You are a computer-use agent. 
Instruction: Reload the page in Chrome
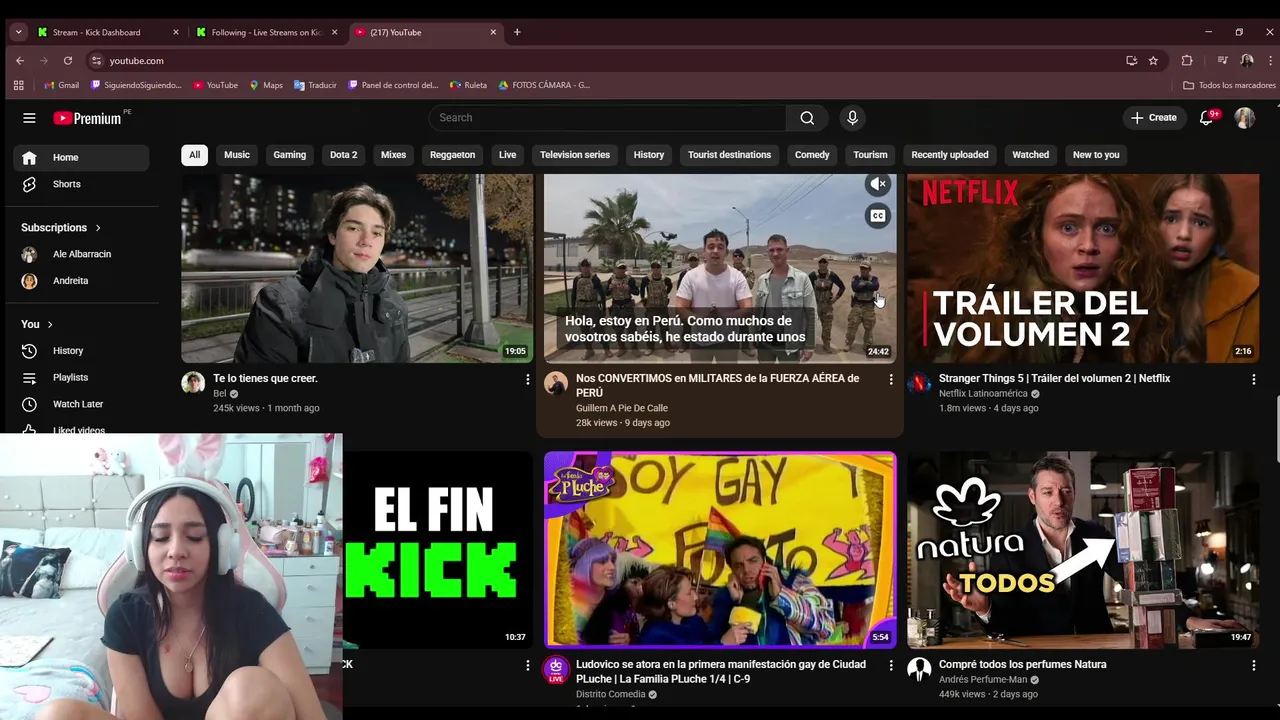(x=67, y=61)
